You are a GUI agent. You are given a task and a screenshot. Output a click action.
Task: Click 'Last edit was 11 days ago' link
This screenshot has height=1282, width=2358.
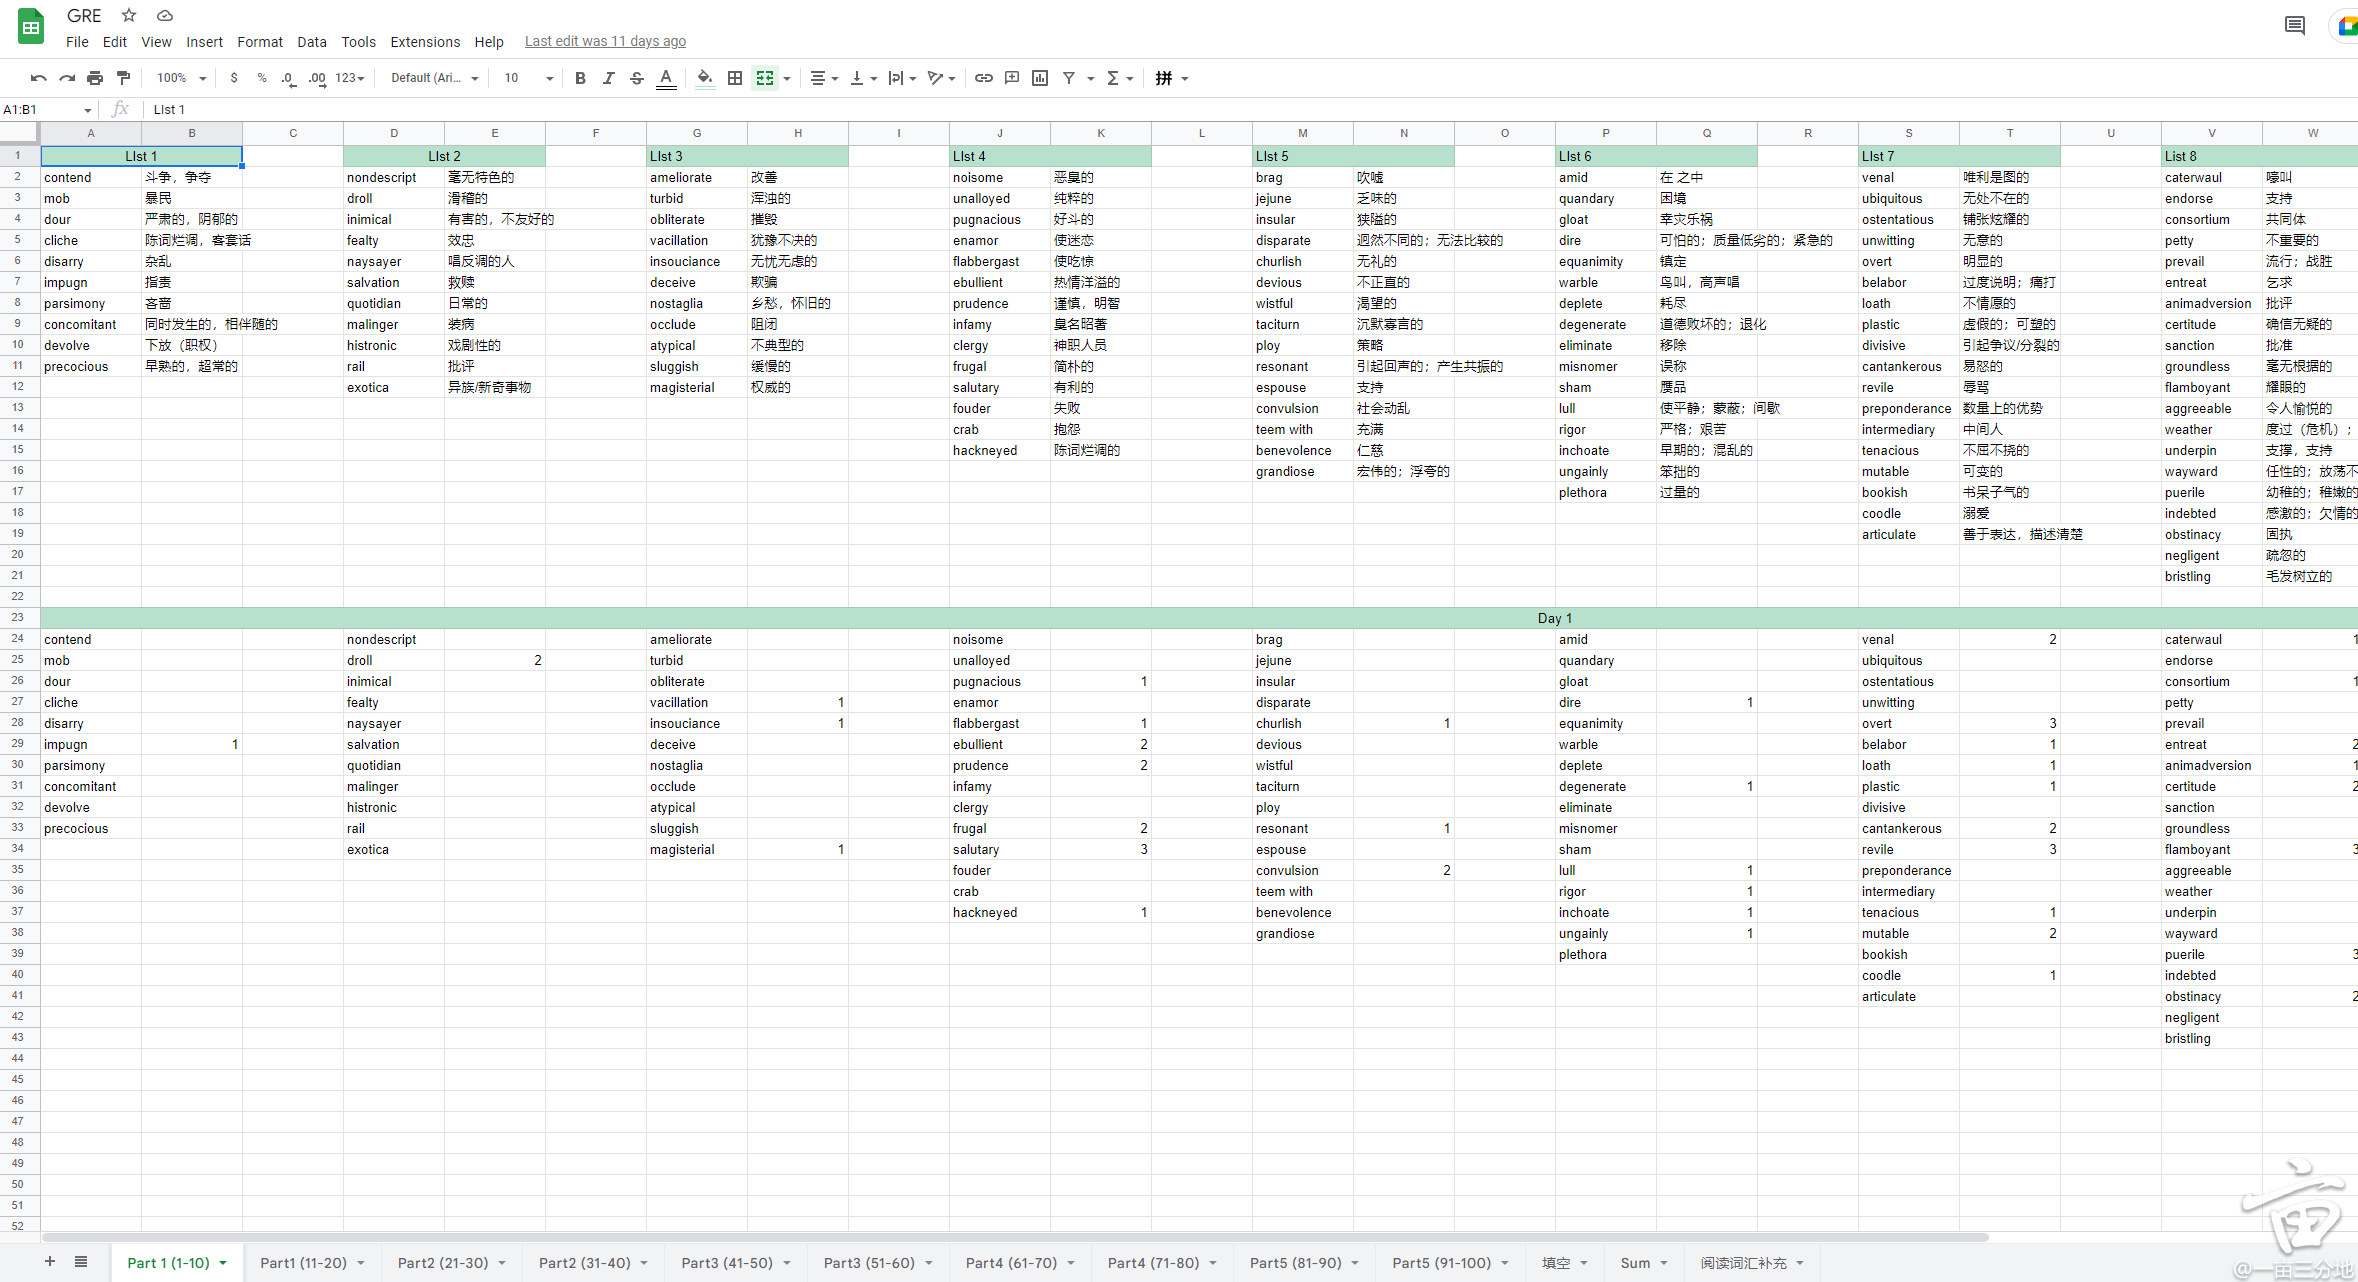(x=605, y=42)
